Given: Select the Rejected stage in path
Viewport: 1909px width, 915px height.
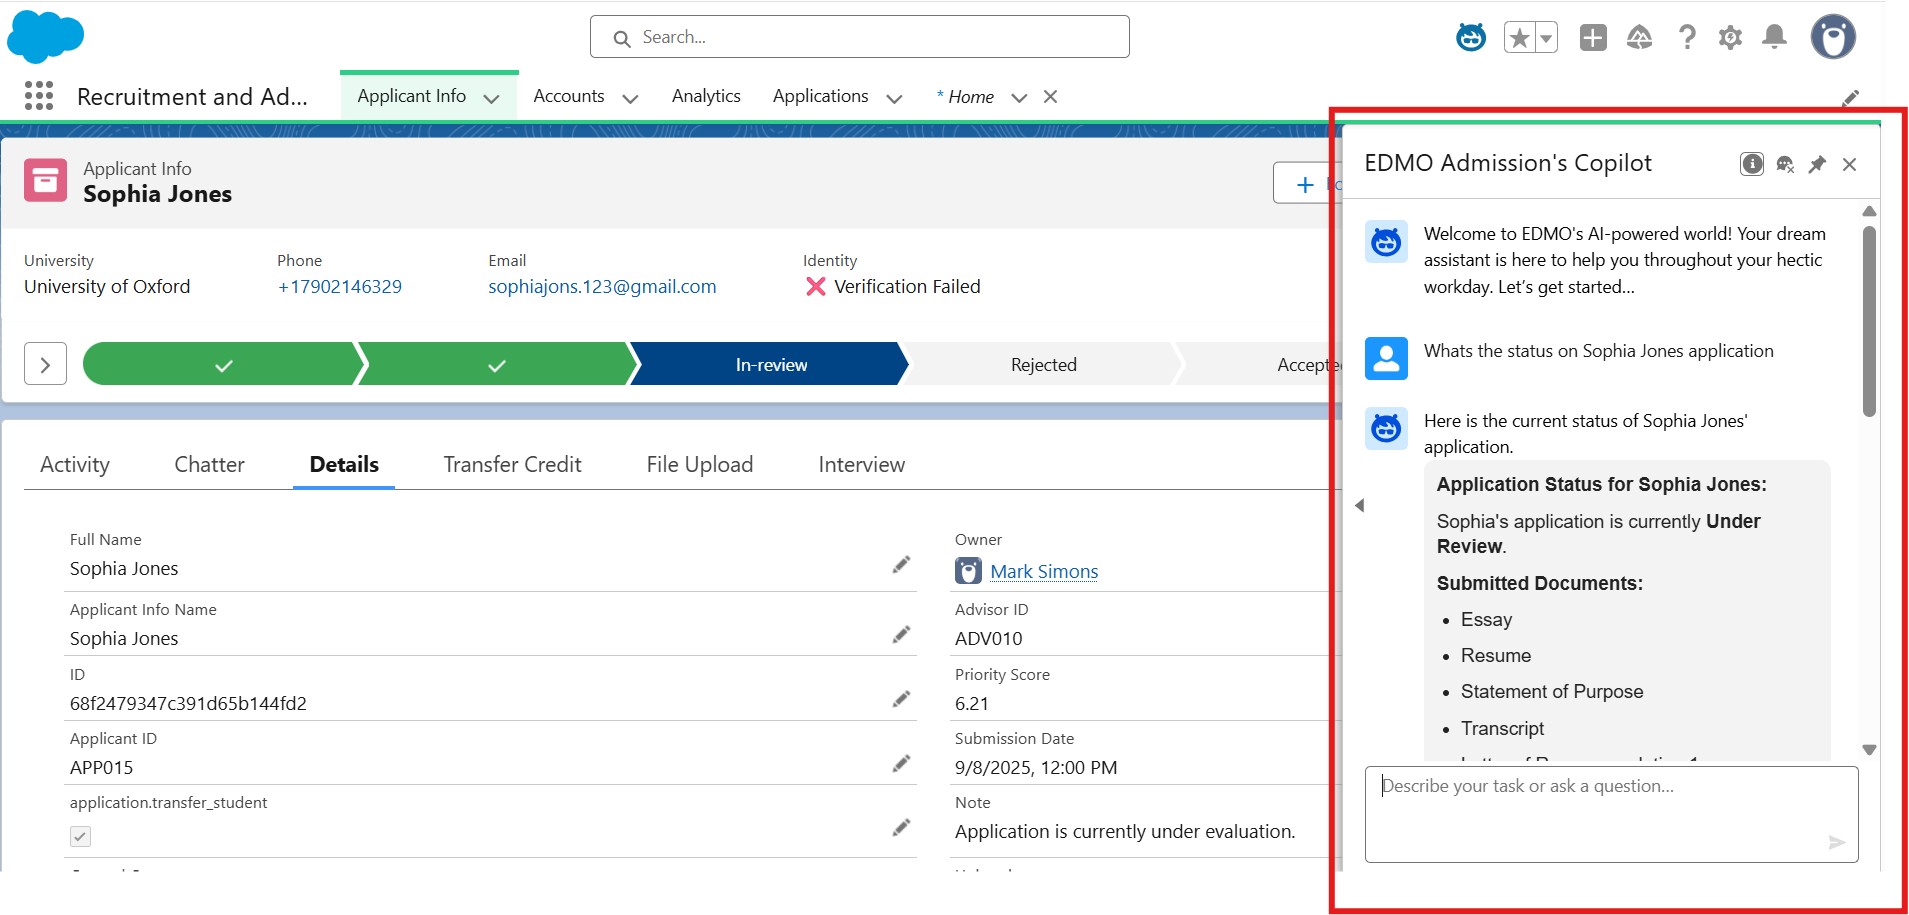Looking at the screenshot, I should (x=1043, y=365).
